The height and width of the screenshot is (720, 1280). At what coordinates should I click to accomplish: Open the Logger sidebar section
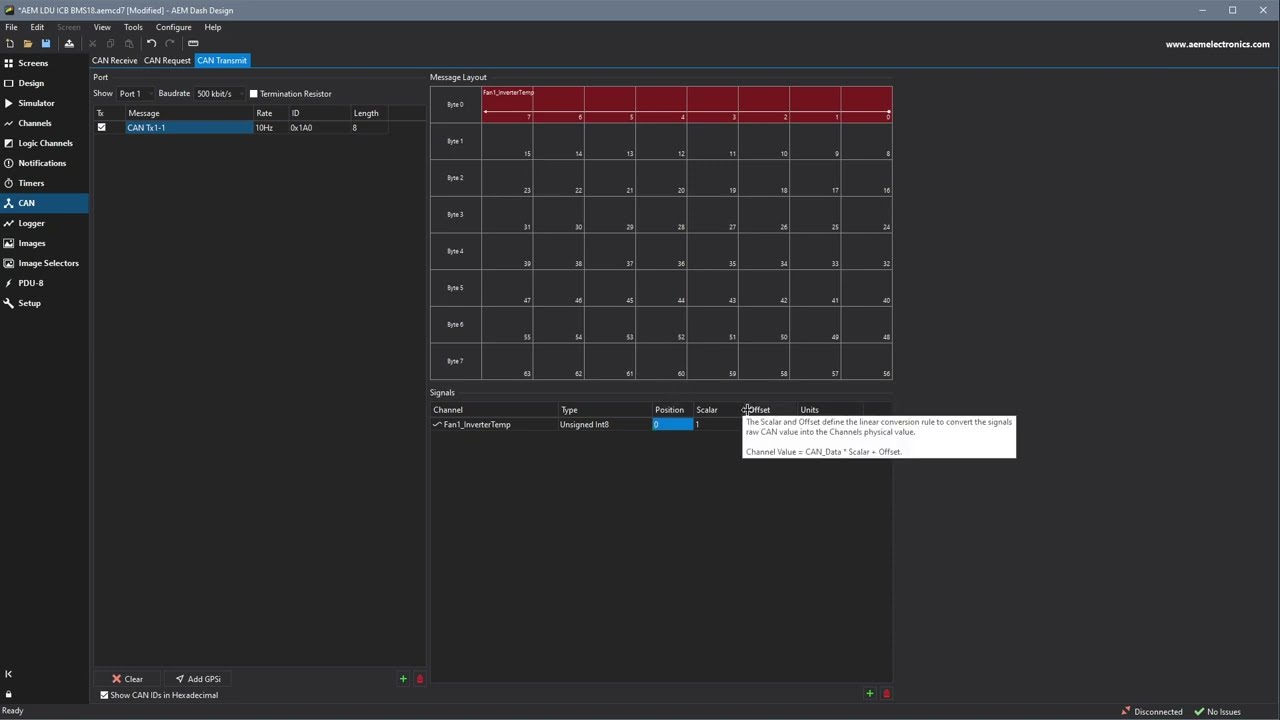click(44, 223)
